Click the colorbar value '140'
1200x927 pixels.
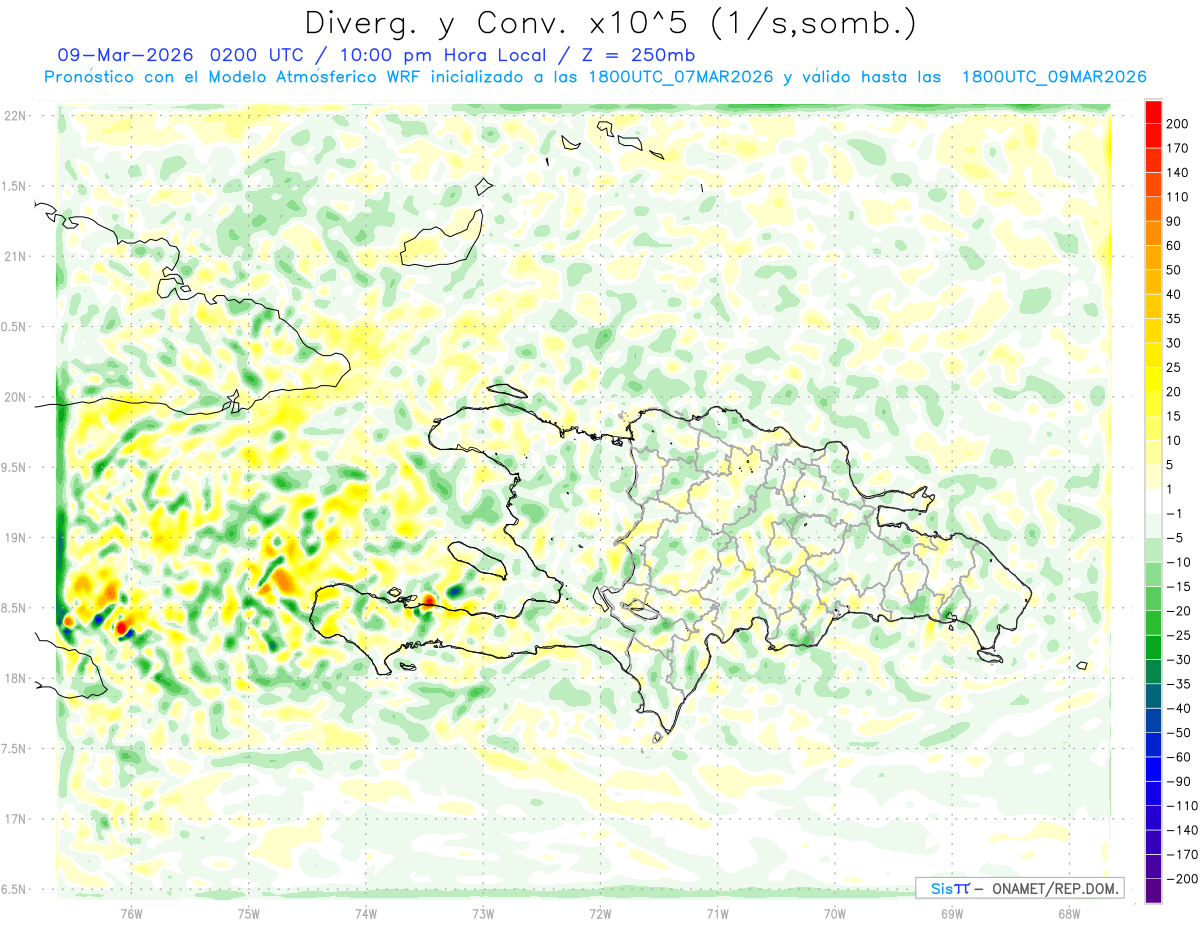tap(1177, 172)
